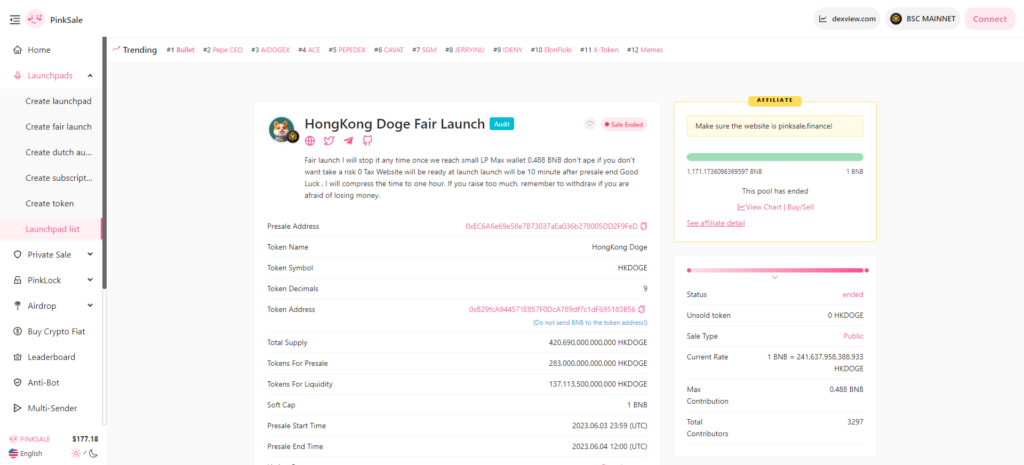
Task: Click trending token #2 Pepe CEO
Action: (x=223, y=50)
